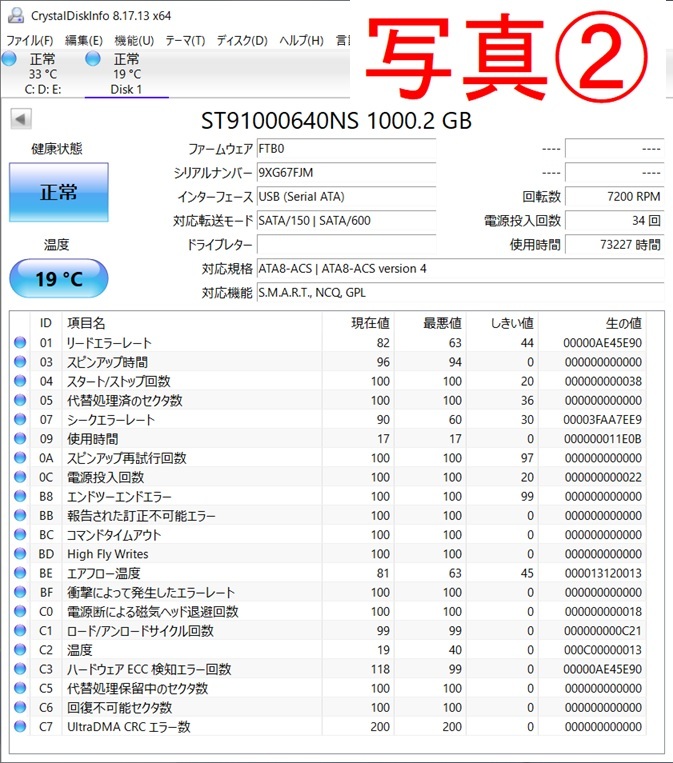
Task: Select the C: D: E: drive tab
Action: coord(43,74)
